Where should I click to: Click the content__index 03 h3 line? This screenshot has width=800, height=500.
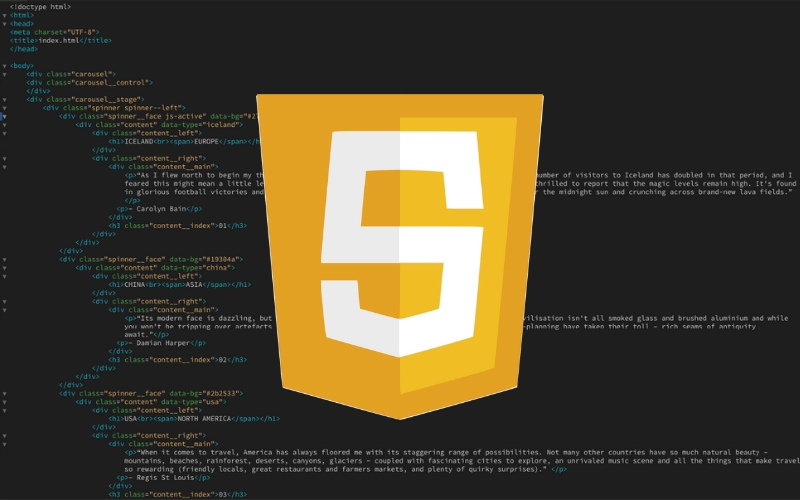coord(178,494)
